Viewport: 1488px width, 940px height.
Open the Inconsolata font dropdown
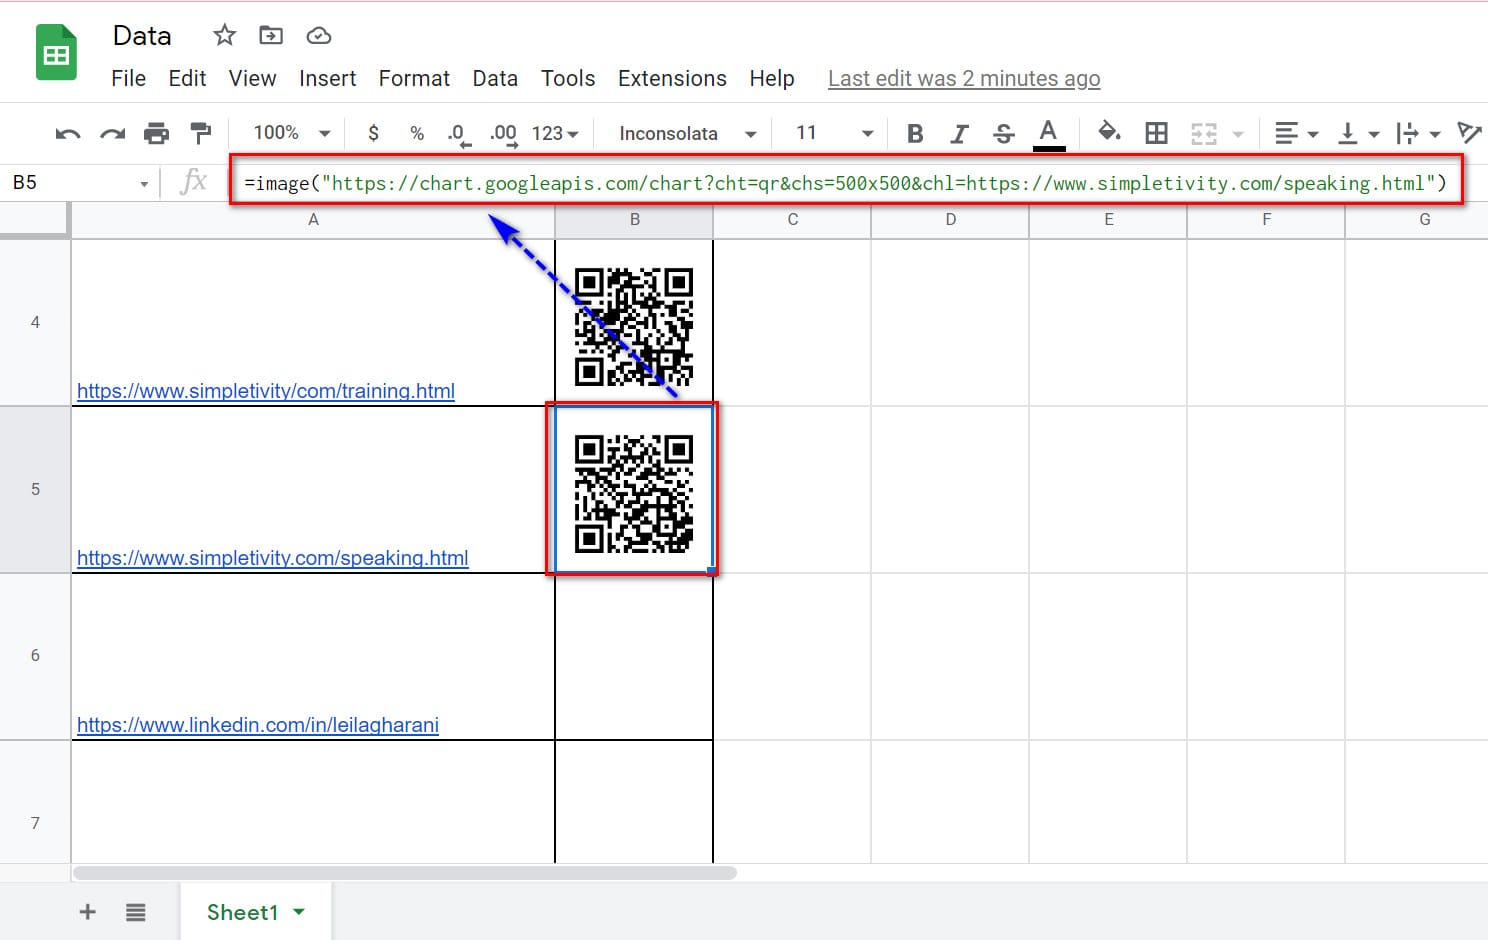687,134
